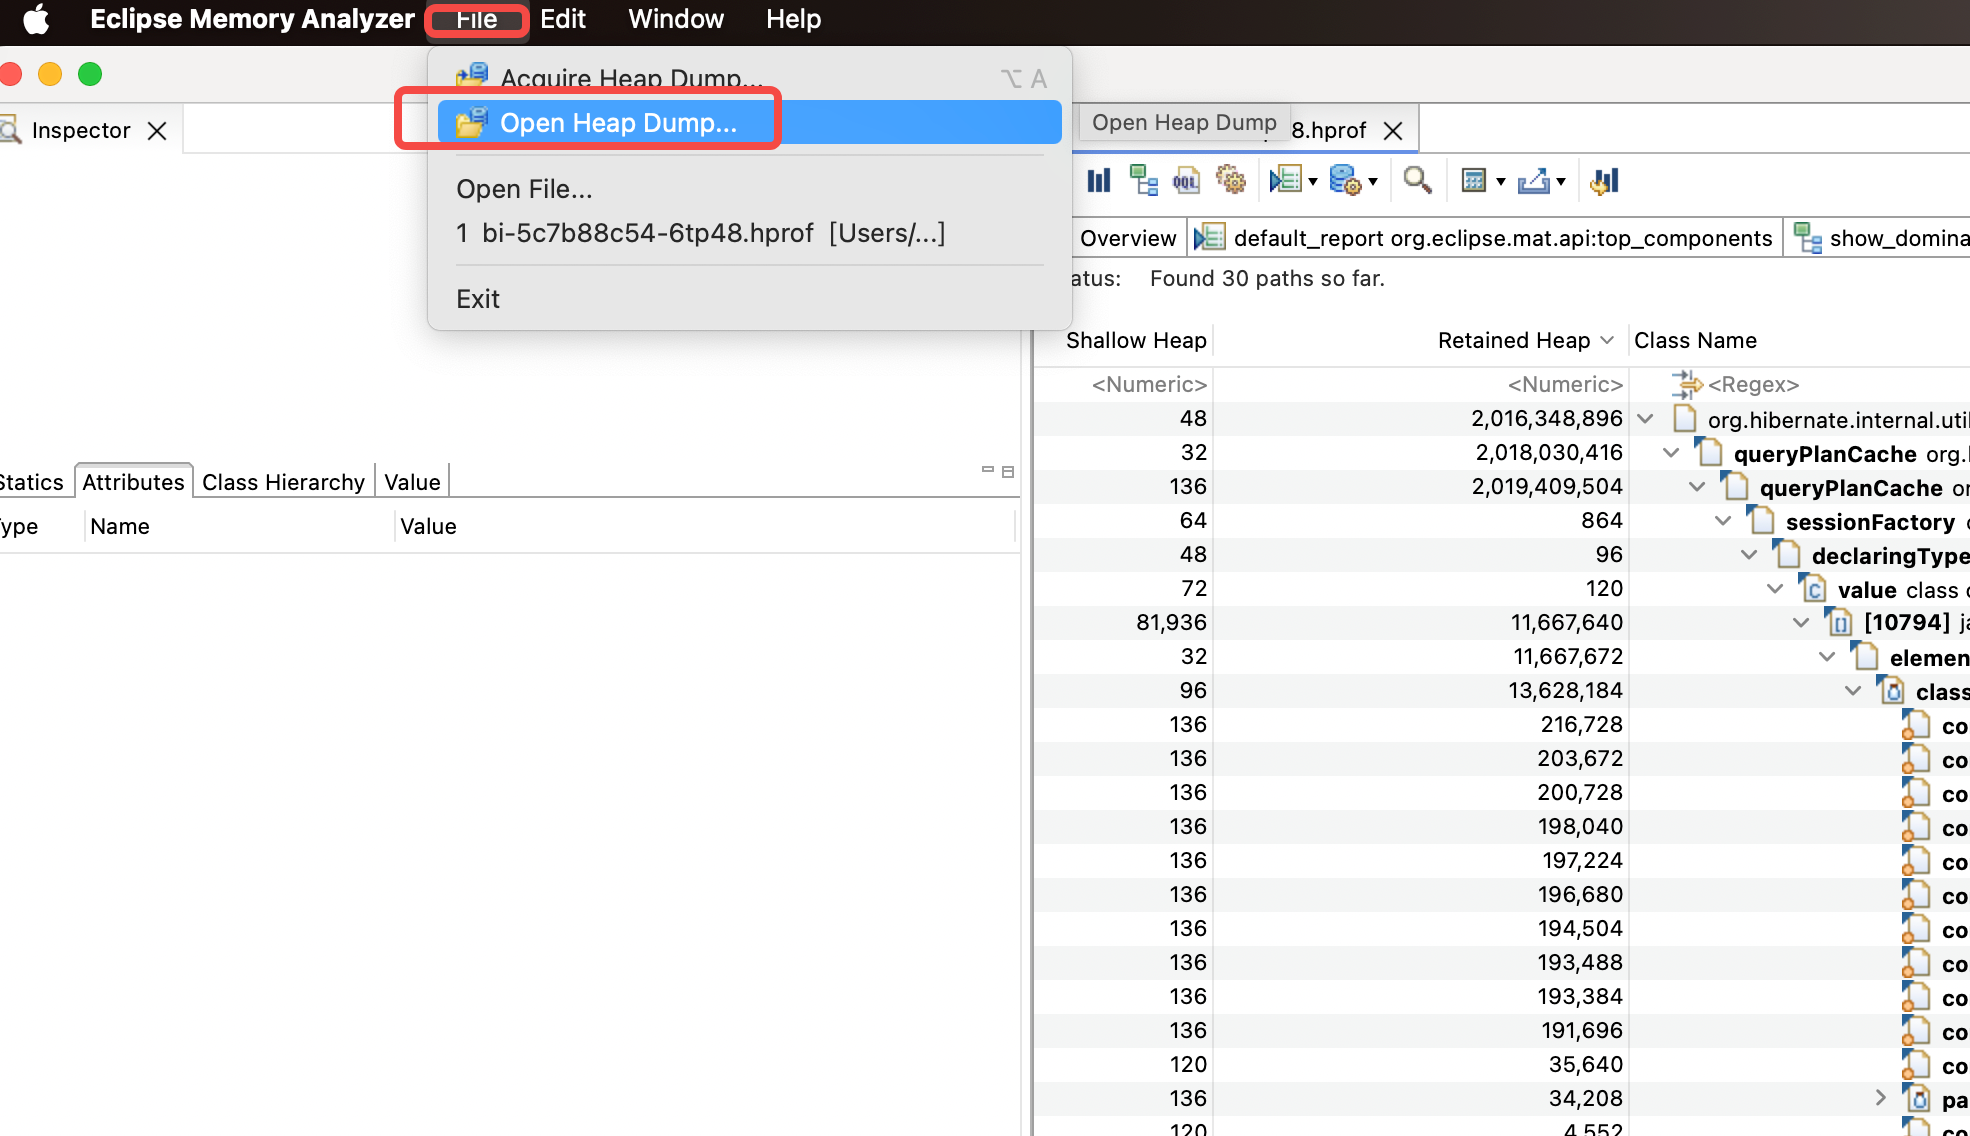The width and height of the screenshot is (1970, 1136).
Task: Open recent file bi-5c7b88c54-6tp48.hprof
Action: click(x=750, y=233)
